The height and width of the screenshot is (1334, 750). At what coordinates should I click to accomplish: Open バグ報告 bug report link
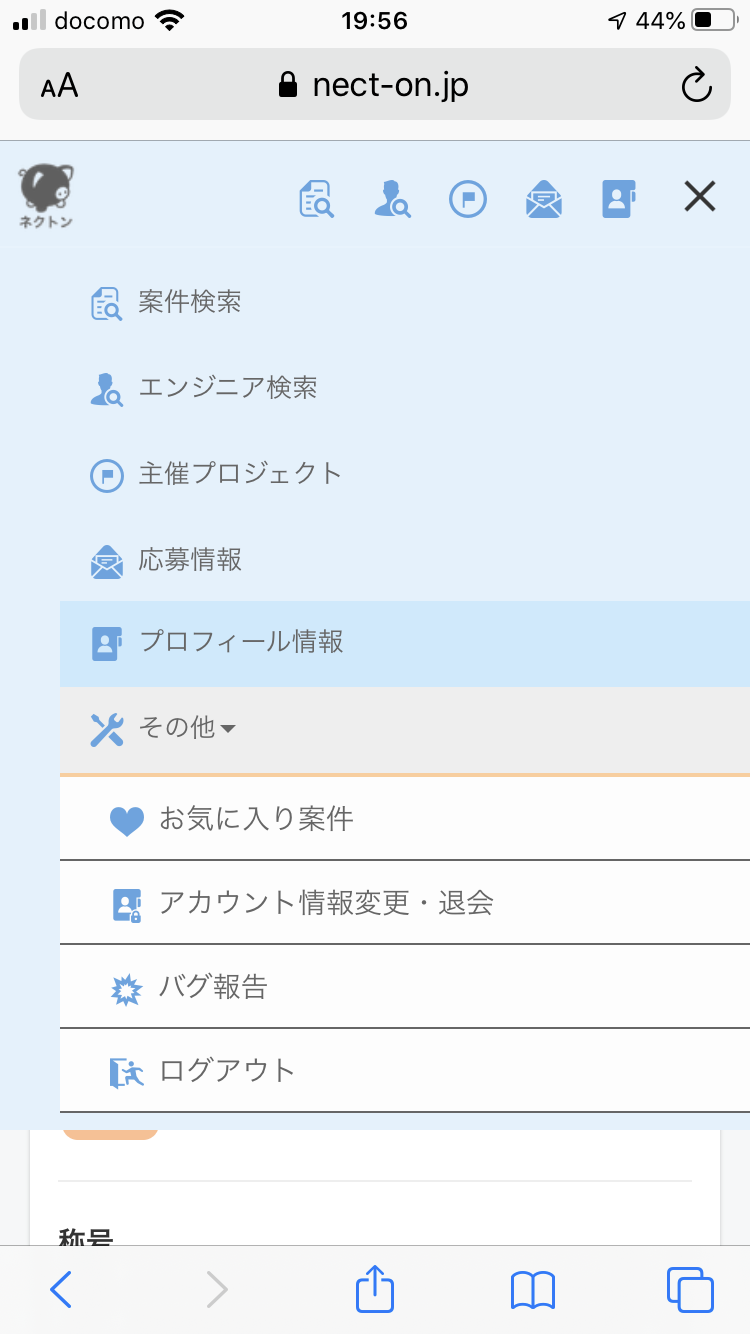click(405, 987)
